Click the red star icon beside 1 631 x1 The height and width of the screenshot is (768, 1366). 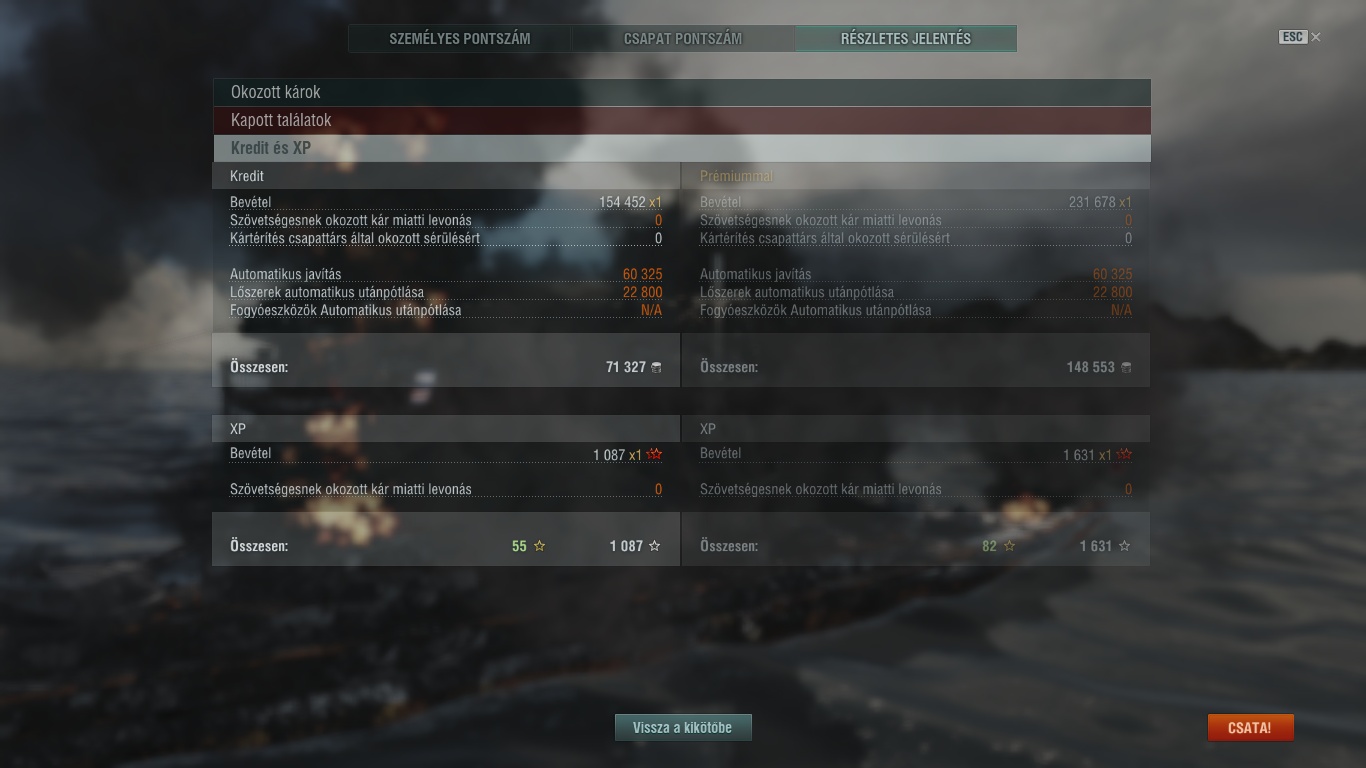click(1124, 455)
